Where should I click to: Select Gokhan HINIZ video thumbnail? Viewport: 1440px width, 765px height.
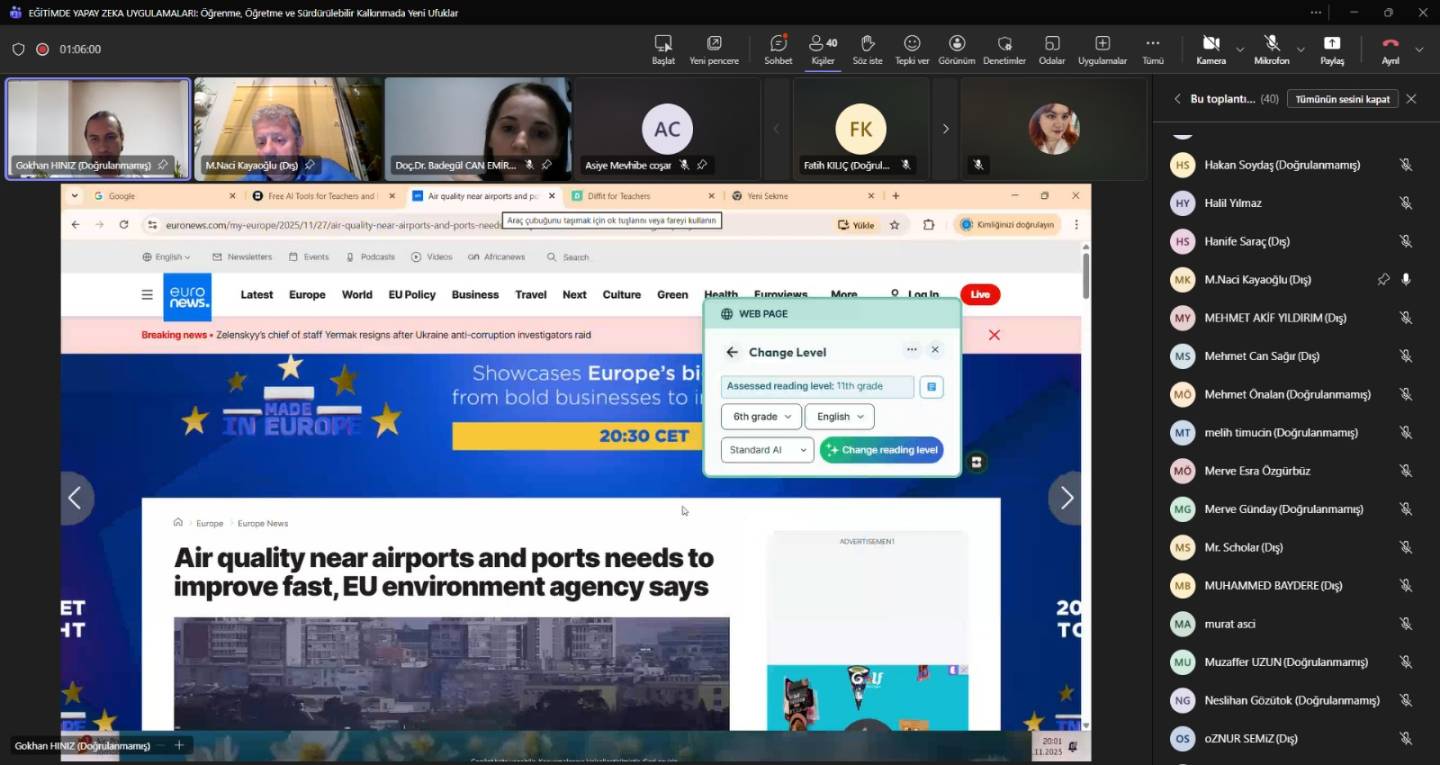[98, 129]
